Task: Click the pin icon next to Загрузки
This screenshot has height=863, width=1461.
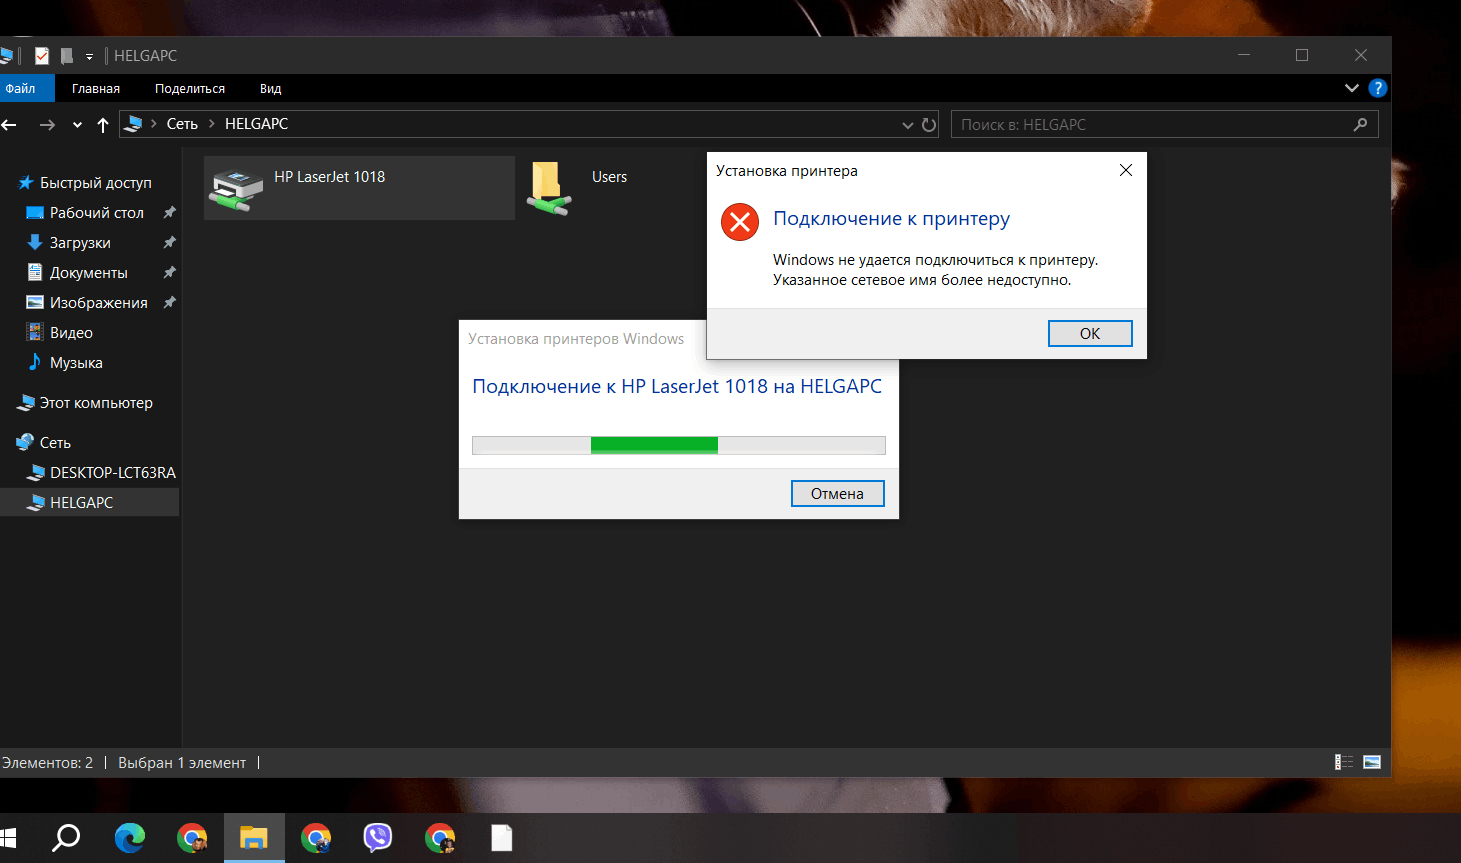Action: 170,242
